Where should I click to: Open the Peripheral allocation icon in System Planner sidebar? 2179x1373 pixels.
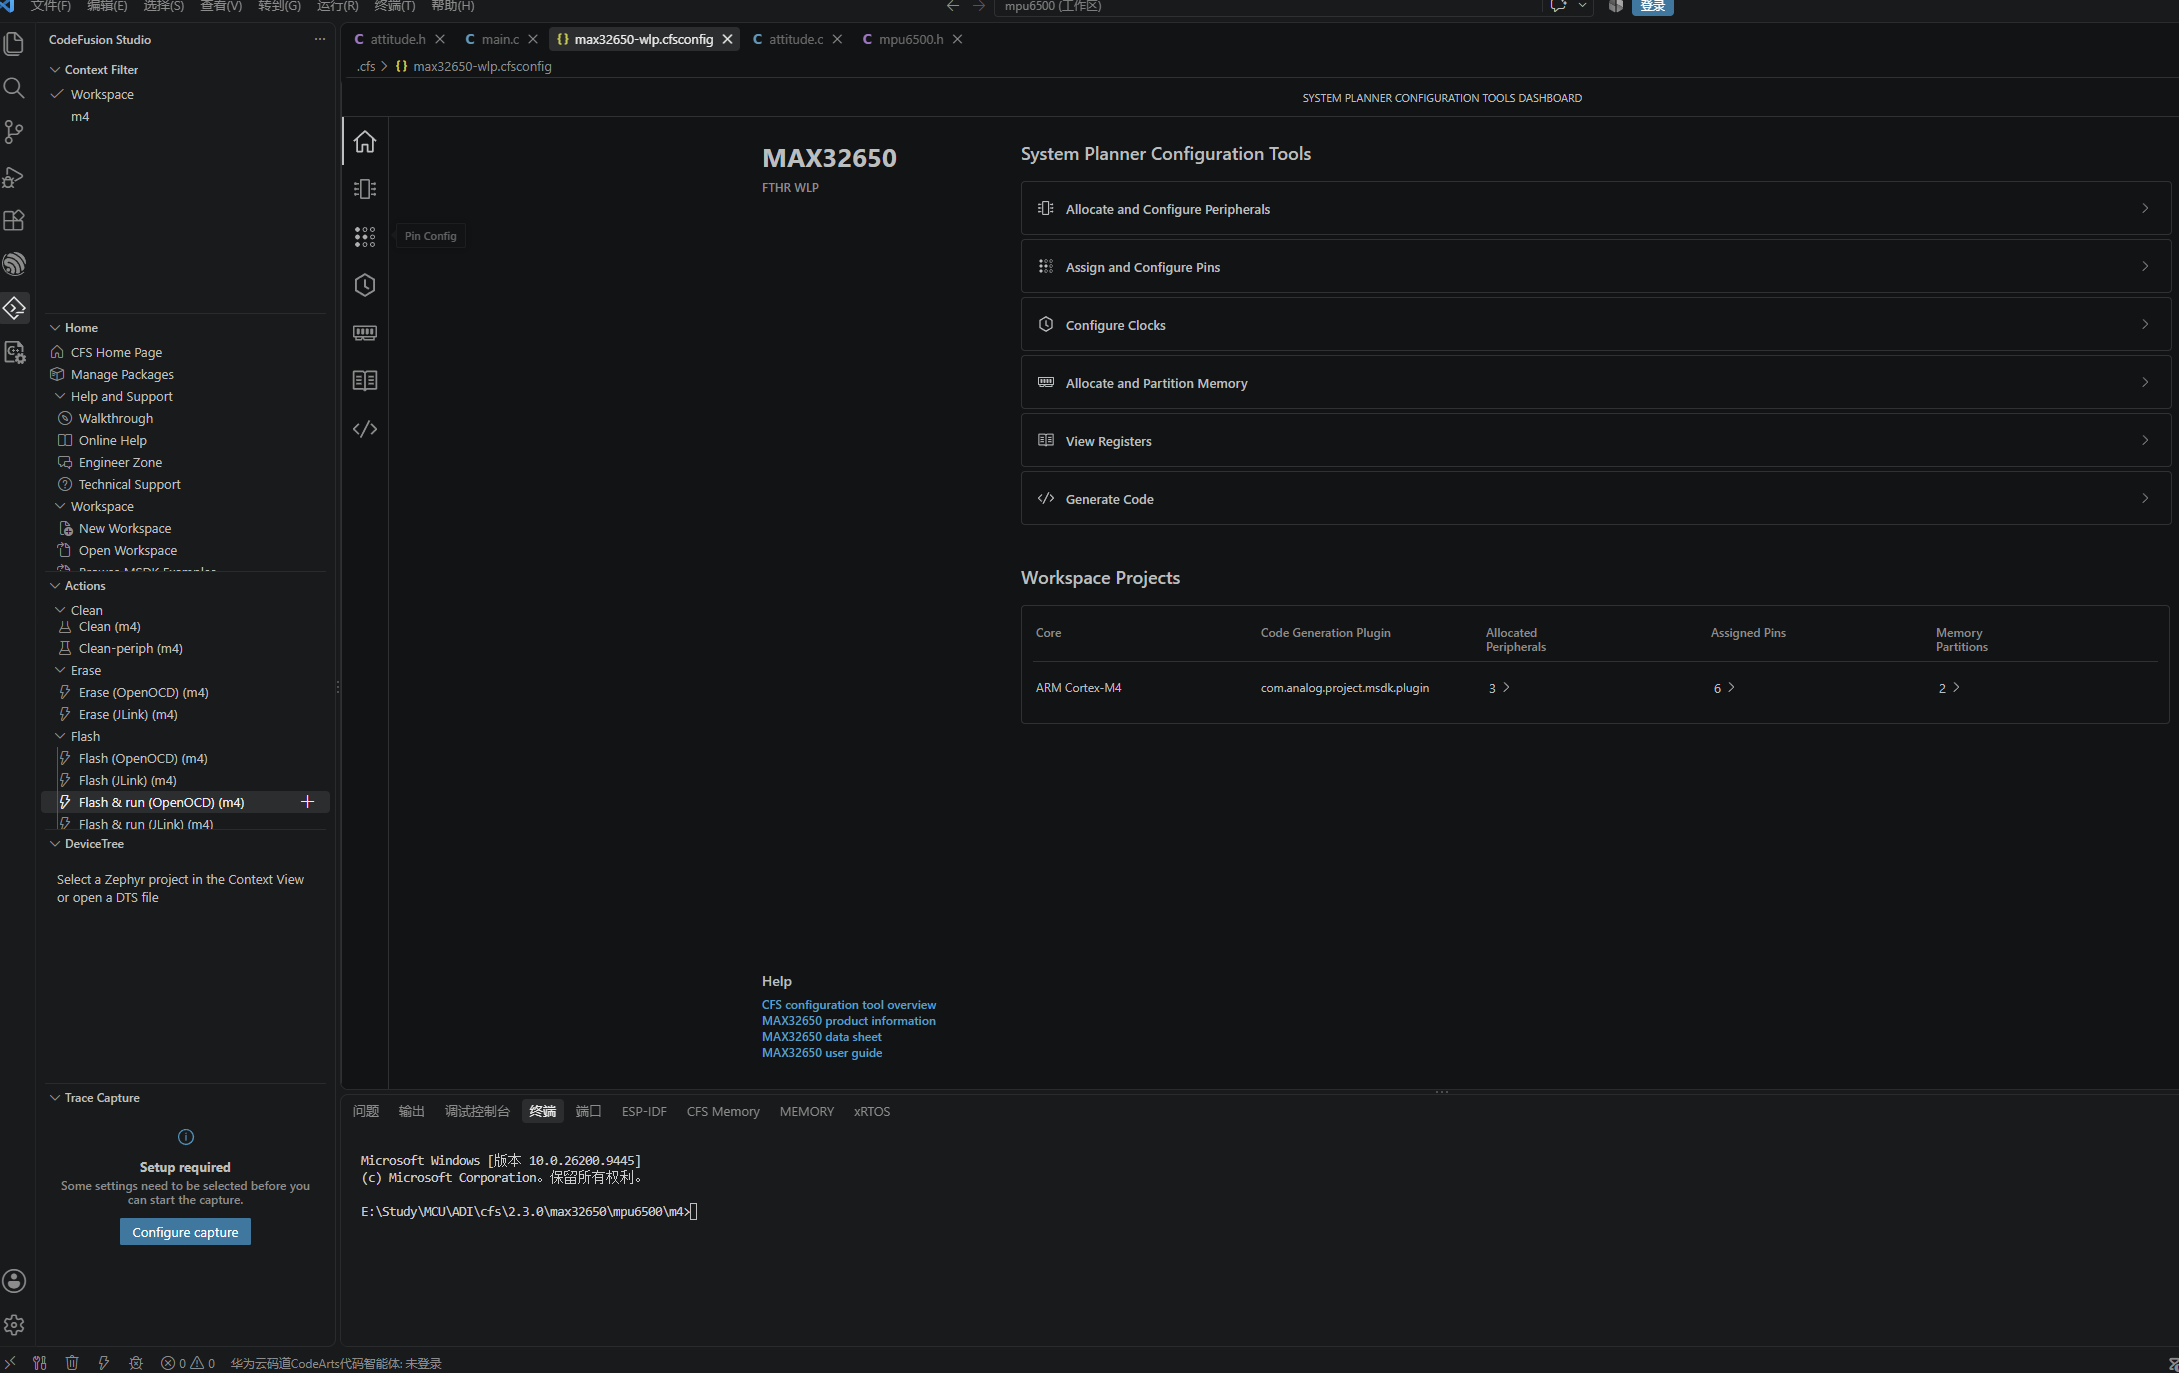(x=365, y=189)
